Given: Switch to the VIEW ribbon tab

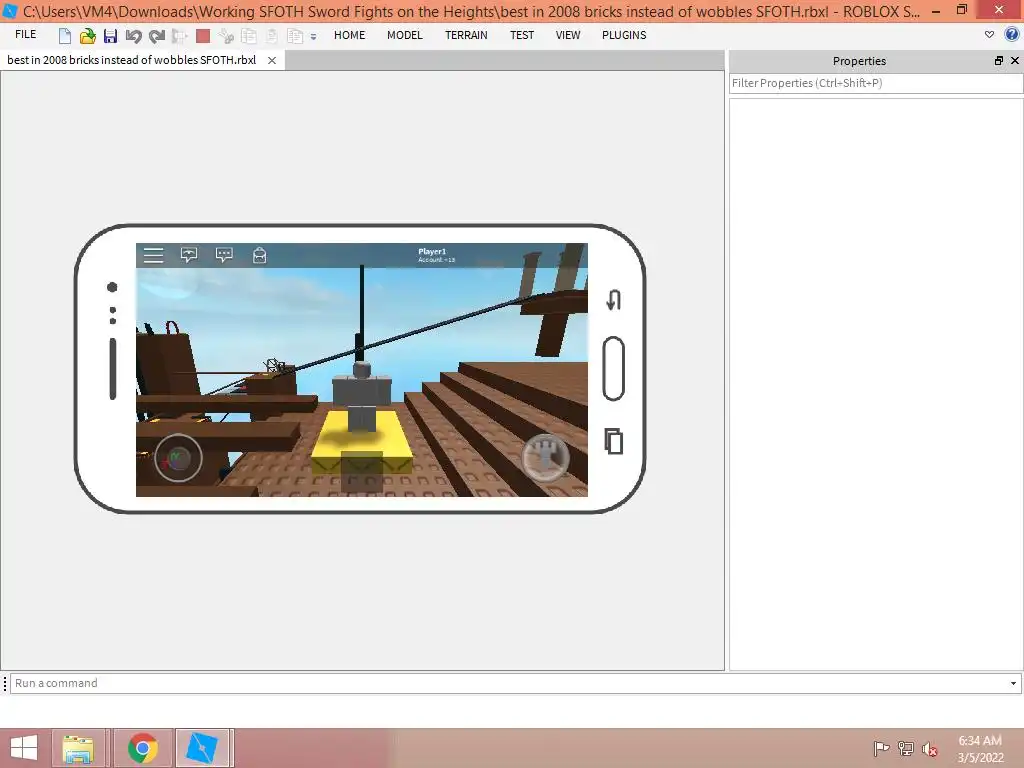Looking at the screenshot, I should point(568,35).
